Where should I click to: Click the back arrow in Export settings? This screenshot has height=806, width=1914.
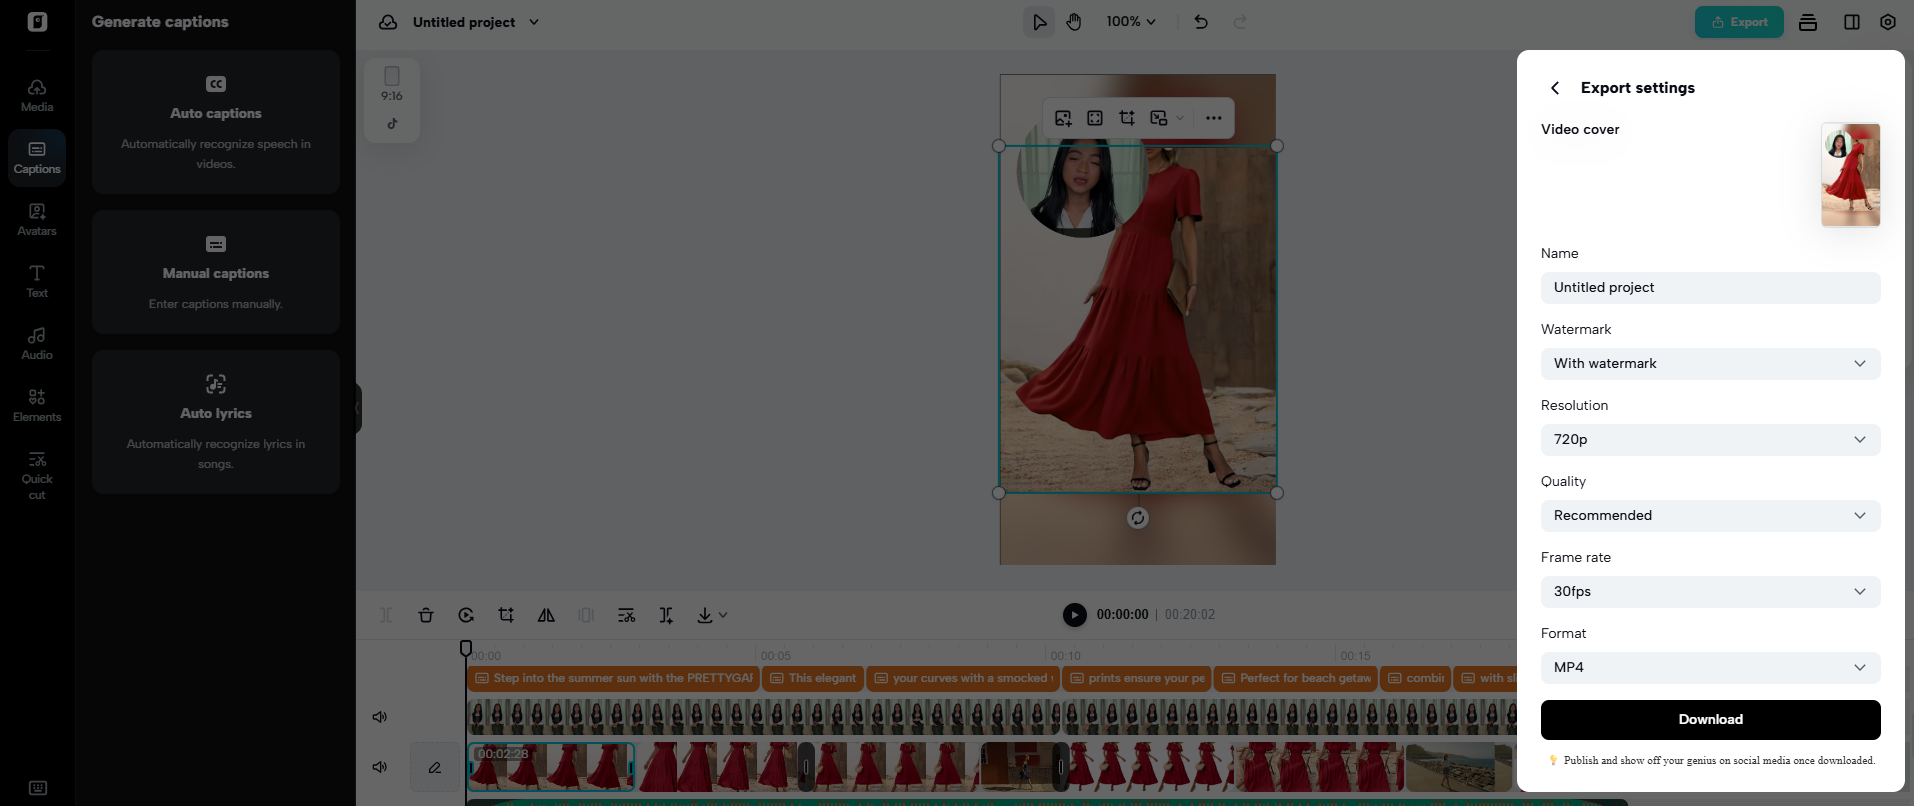pos(1555,88)
